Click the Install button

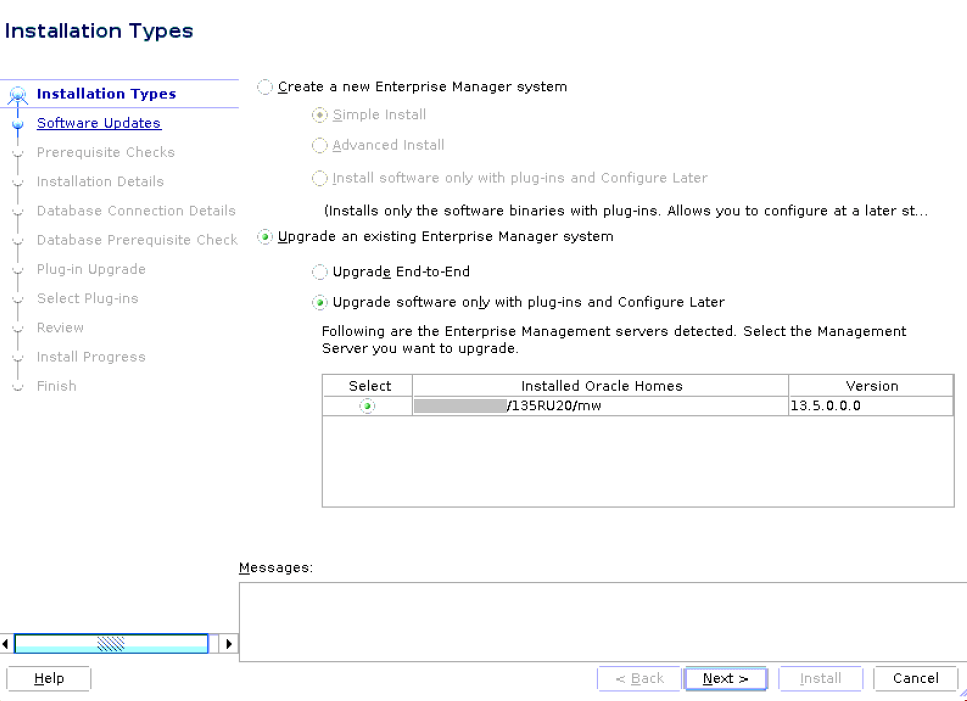820,678
